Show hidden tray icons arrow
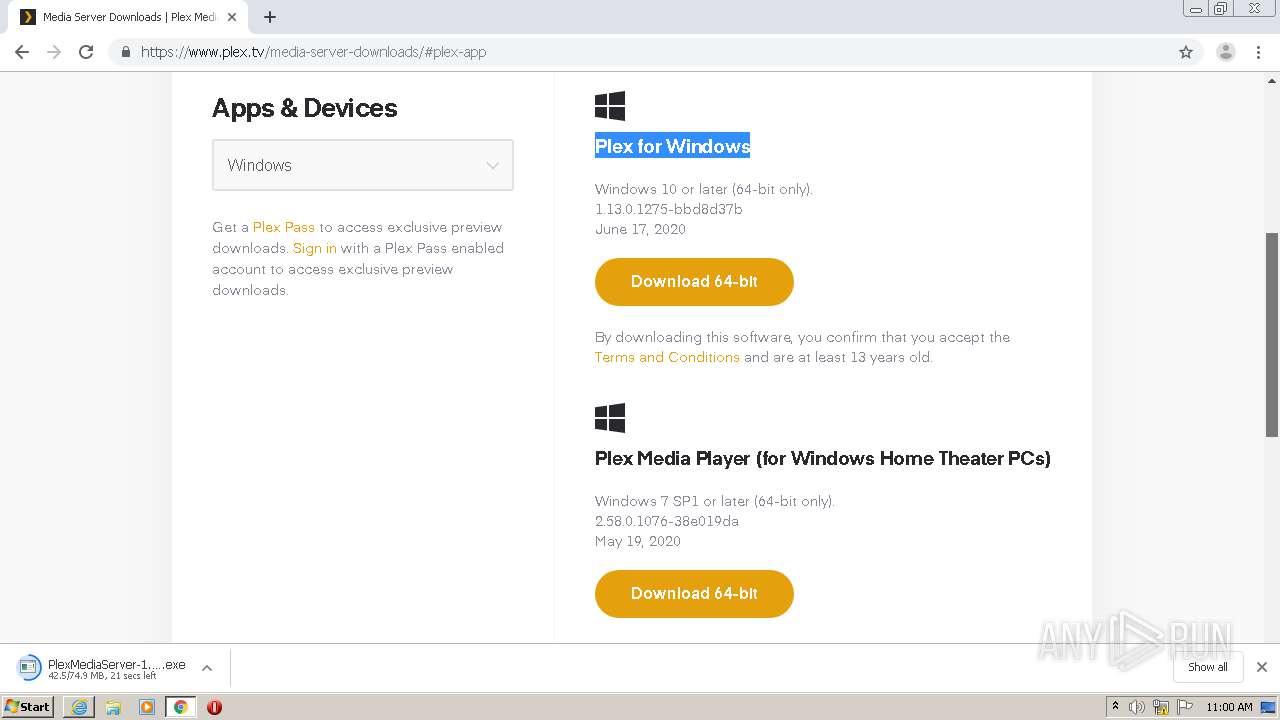Image resolution: width=1280 pixels, height=720 pixels. click(x=1115, y=707)
